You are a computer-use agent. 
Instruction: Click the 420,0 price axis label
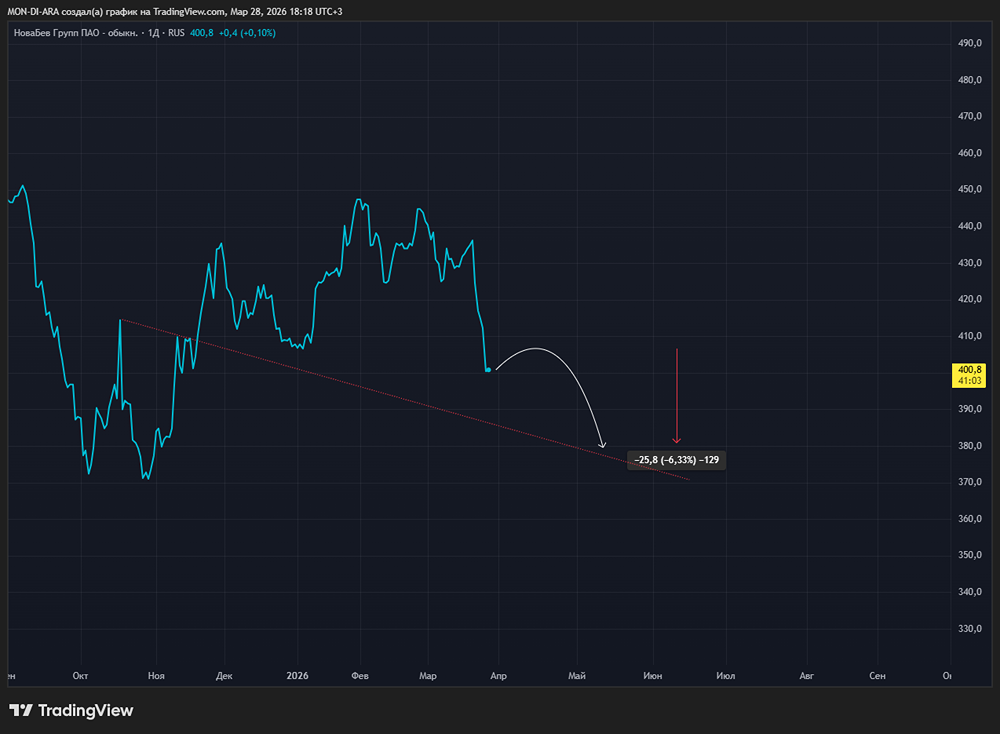click(969, 299)
